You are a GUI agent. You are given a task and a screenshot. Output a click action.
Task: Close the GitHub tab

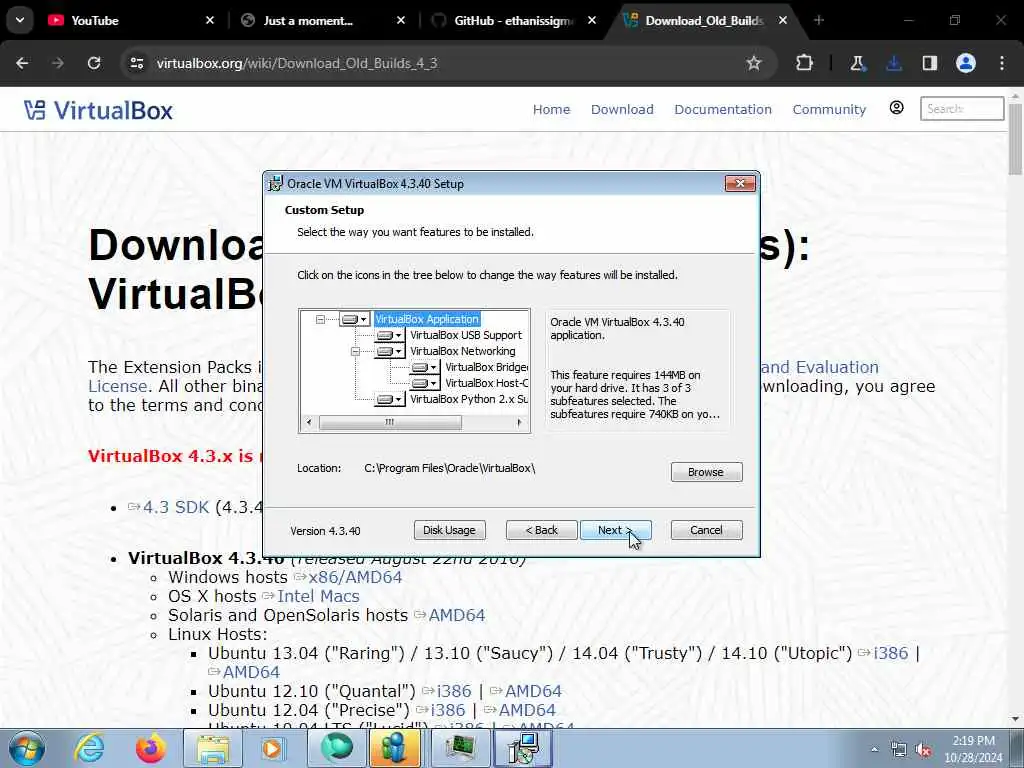(x=592, y=21)
